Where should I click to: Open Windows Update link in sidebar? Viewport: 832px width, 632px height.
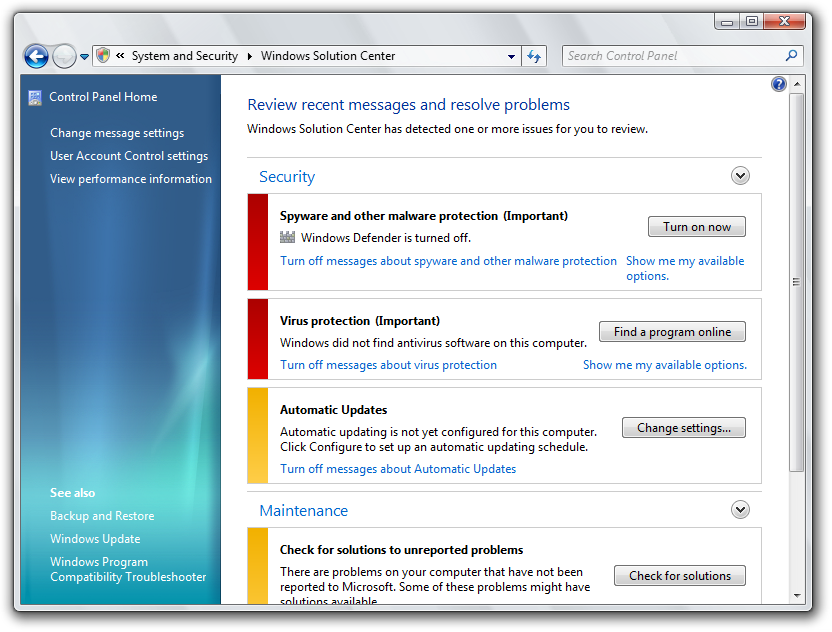click(95, 539)
